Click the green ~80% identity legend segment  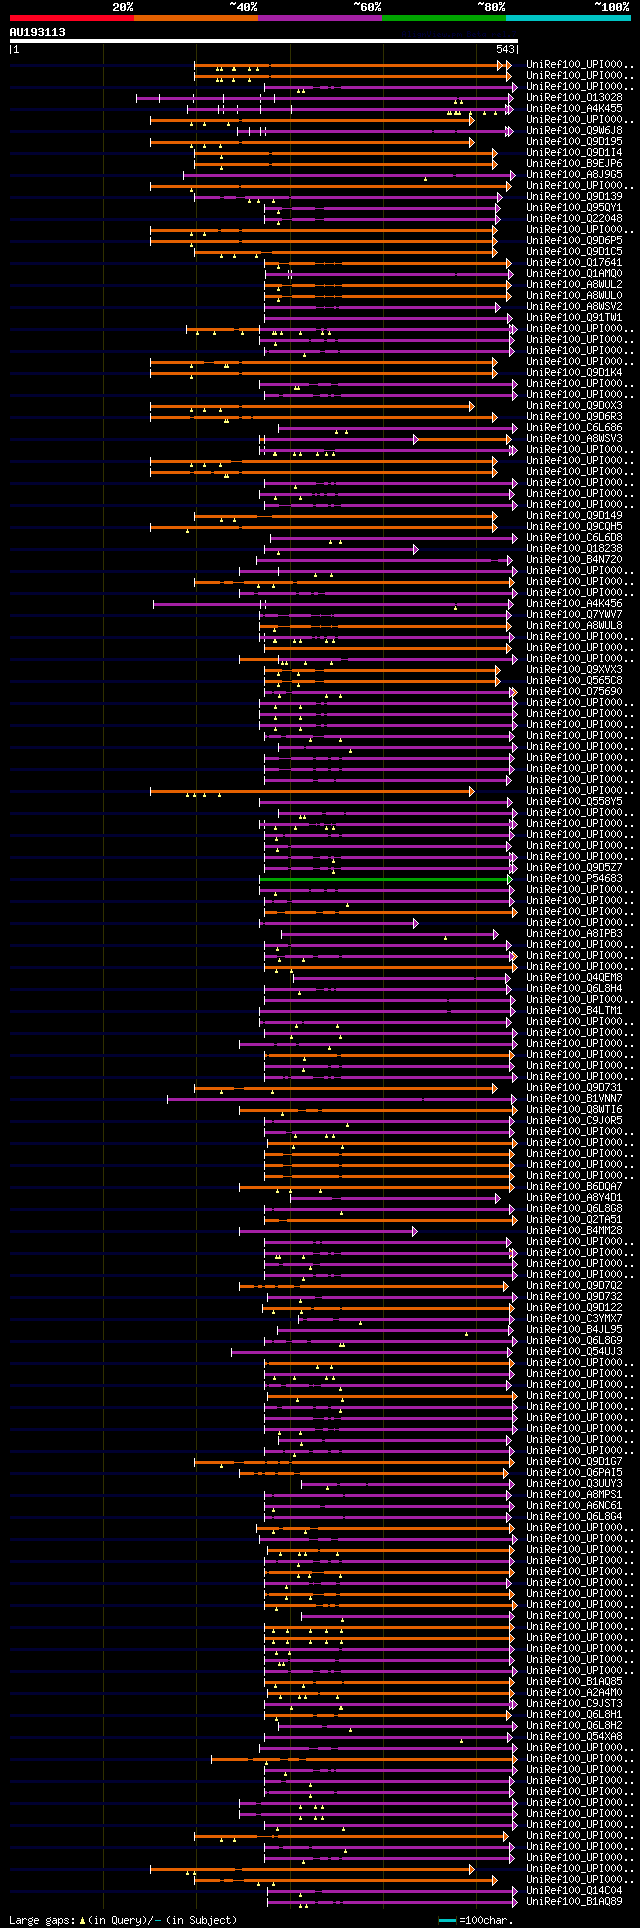443,17
